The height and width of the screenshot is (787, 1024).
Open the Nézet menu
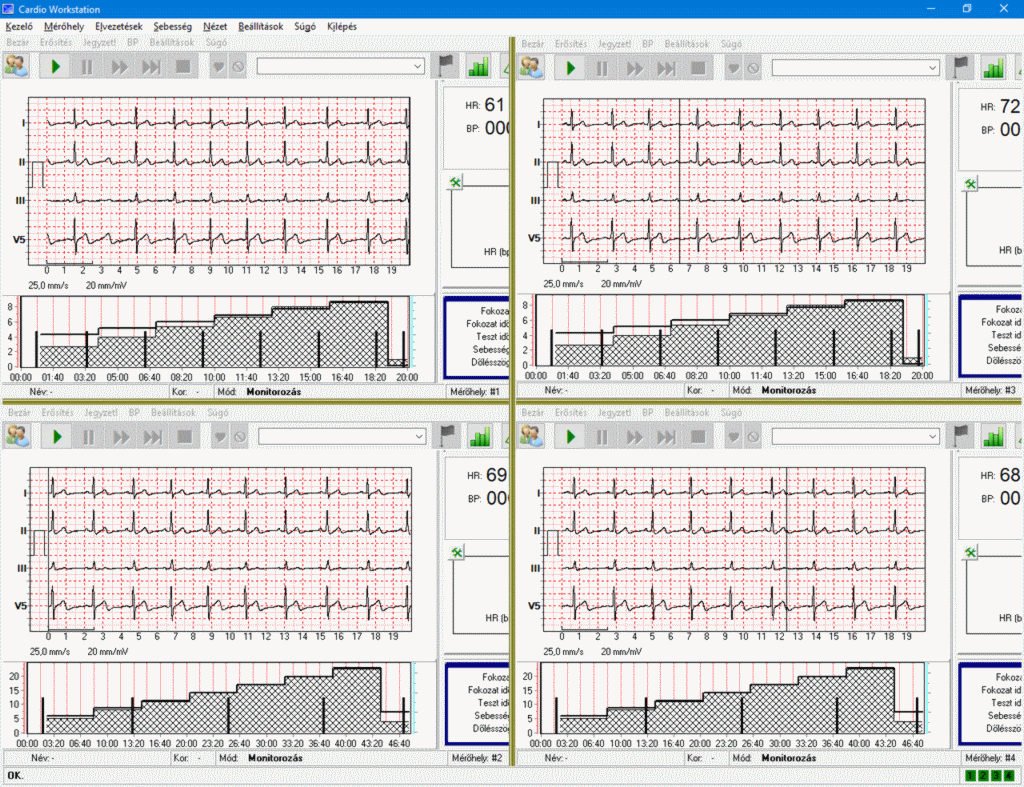[x=215, y=26]
